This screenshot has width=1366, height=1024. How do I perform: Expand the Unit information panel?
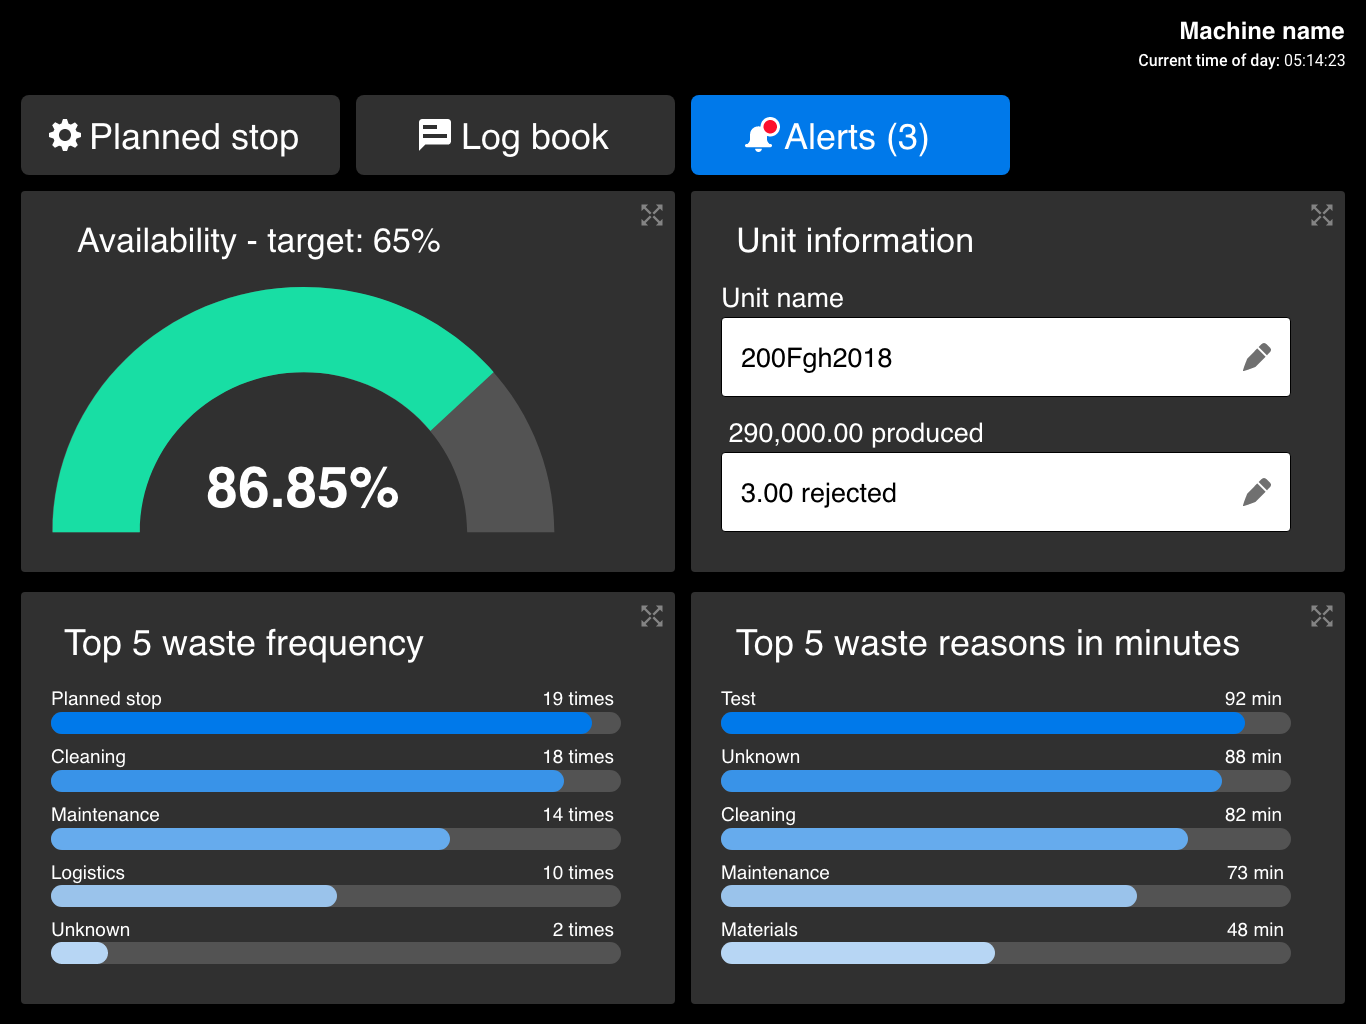coord(1322,215)
